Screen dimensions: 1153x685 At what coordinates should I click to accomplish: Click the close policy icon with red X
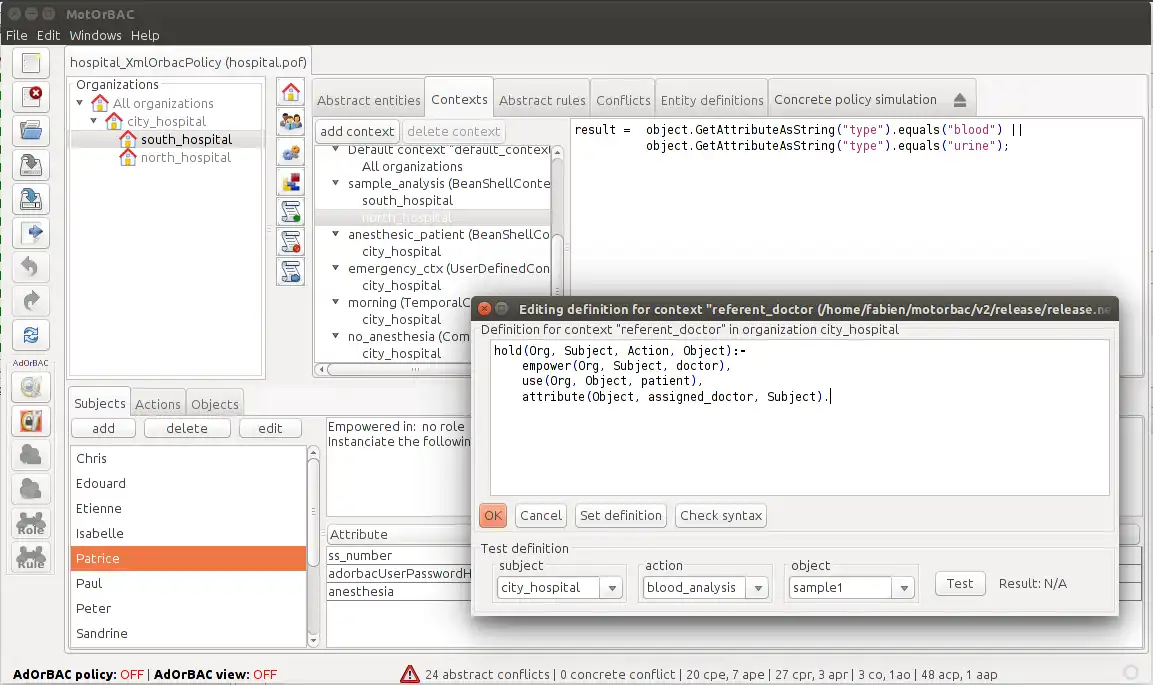click(x=31, y=97)
